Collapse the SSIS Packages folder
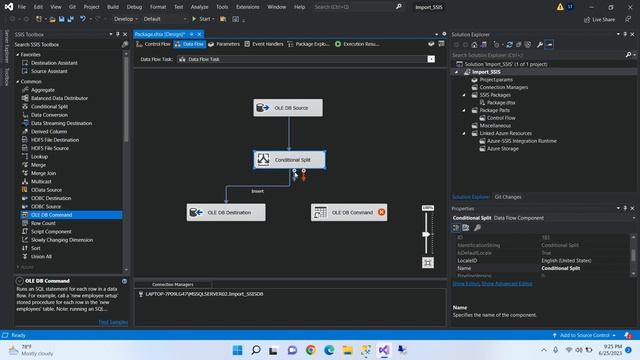This screenshot has height=360, width=640. 464,95
